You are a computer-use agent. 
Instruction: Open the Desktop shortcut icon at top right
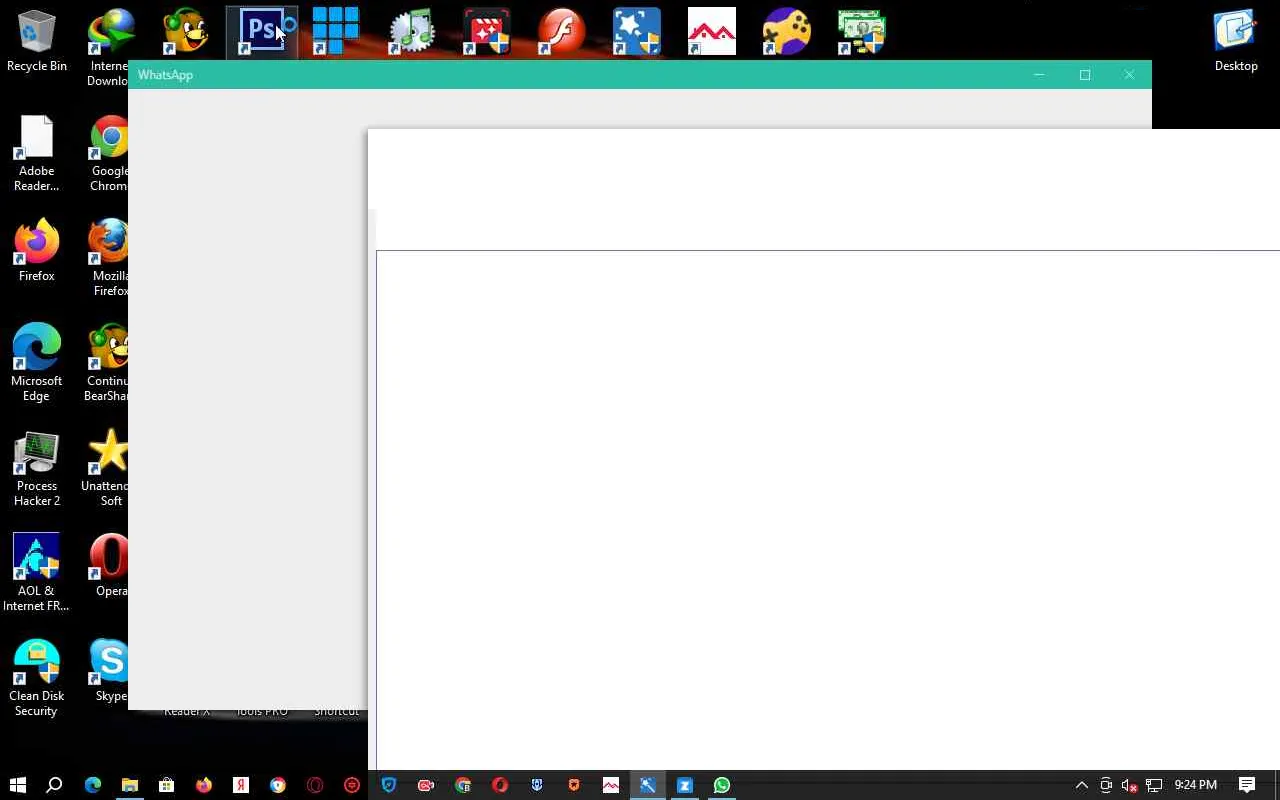(x=1236, y=40)
